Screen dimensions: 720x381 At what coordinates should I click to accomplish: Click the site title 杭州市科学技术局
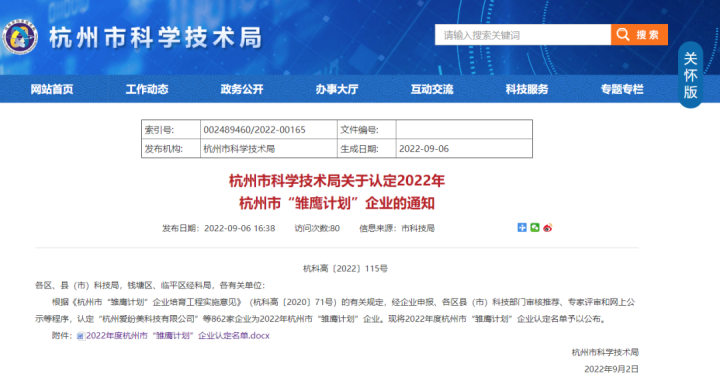pyautogui.click(x=156, y=37)
